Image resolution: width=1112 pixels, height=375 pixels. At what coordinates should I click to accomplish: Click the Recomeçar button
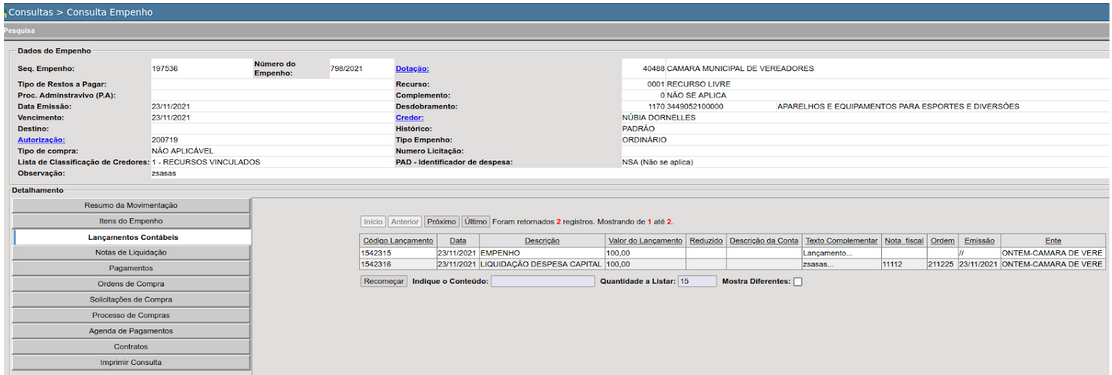[x=384, y=281]
